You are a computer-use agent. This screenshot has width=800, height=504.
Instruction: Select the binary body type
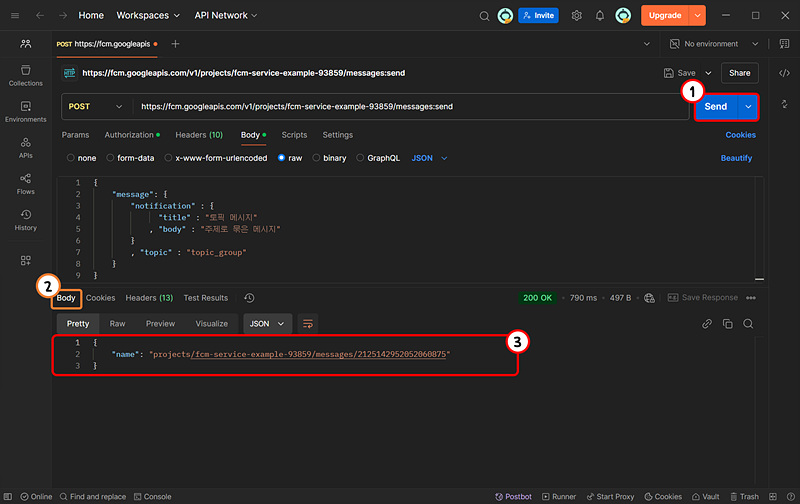tap(316, 158)
